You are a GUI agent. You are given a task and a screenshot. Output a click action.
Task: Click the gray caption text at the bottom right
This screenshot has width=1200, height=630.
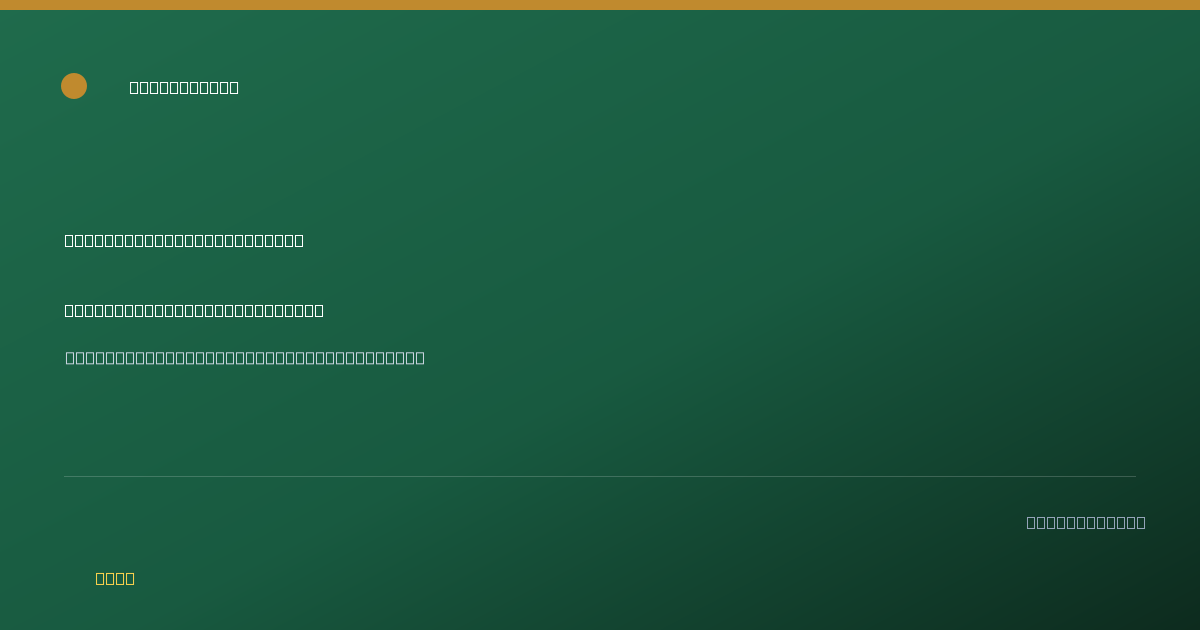click(1086, 522)
